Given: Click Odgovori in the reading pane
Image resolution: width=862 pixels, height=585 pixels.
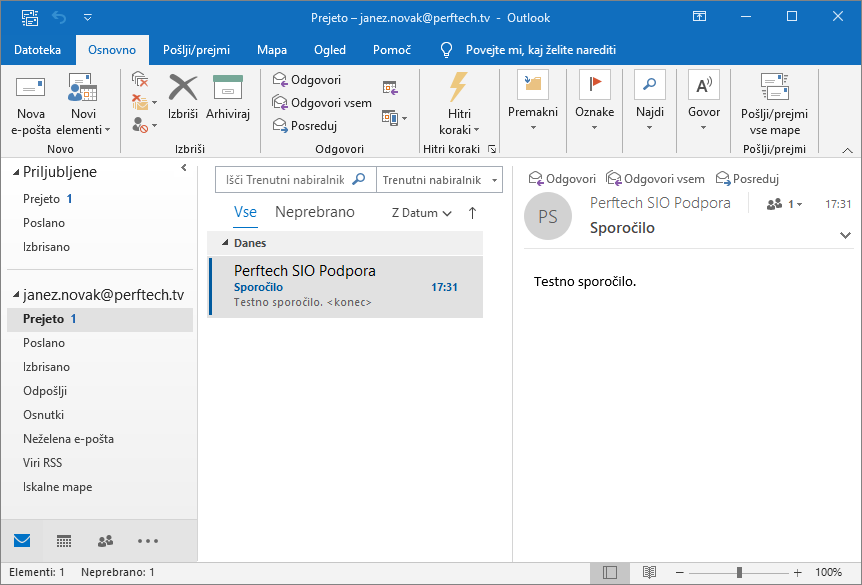Looking at the screenshot, I should pyautogui.click(x=562, y=179).
